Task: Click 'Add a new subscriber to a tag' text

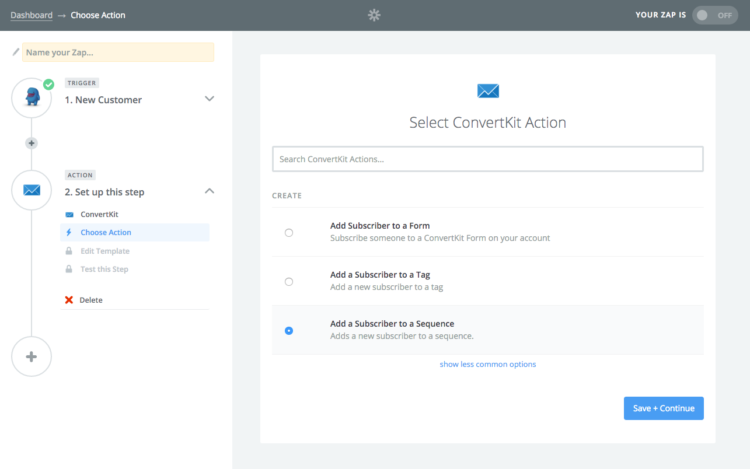Action: click(x=386, y=287)
